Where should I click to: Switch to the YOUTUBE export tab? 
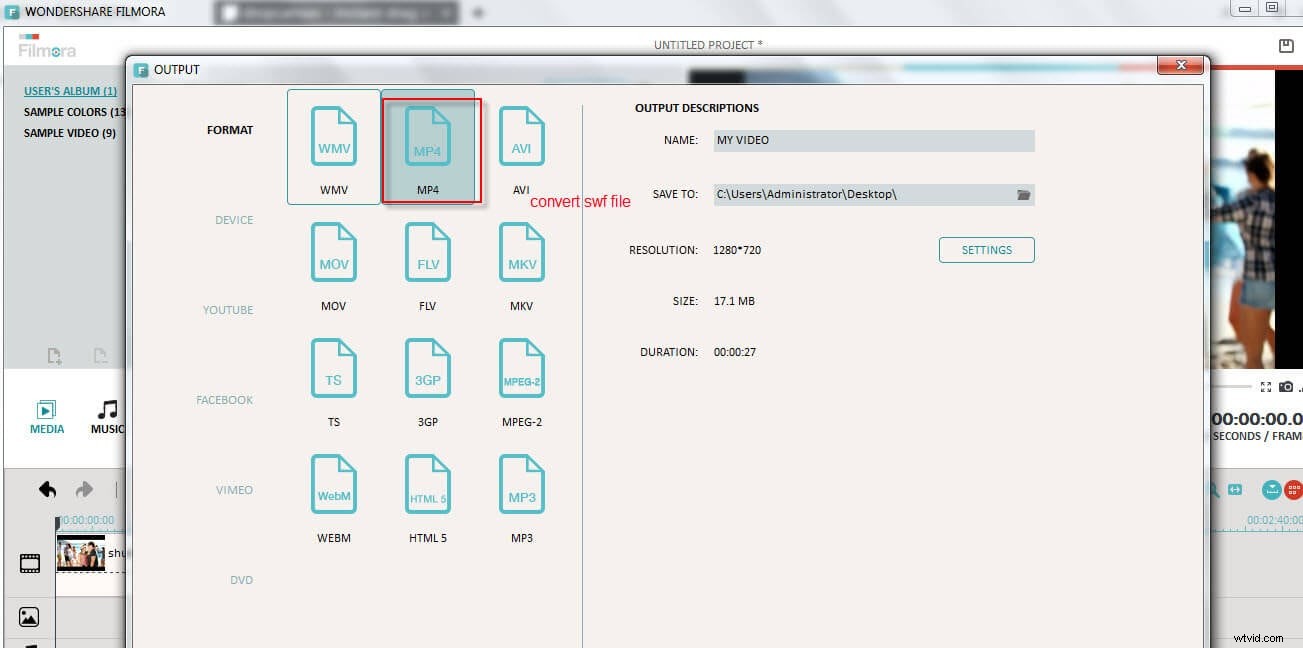(x=228, y=310)
